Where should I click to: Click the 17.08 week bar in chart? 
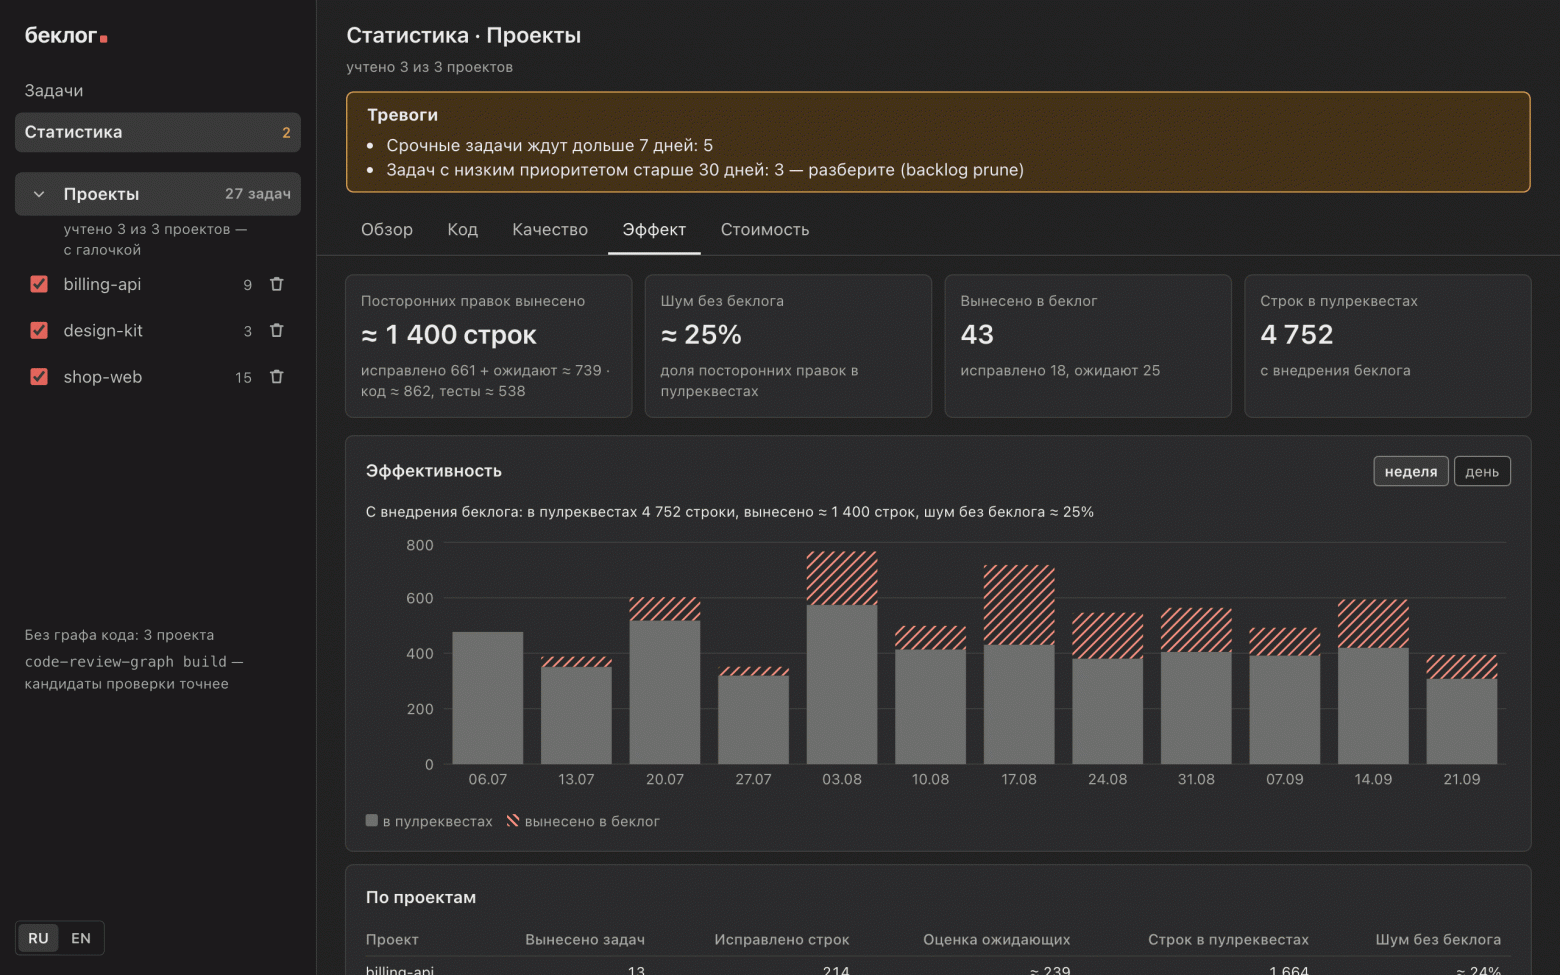click(1019, 665)
